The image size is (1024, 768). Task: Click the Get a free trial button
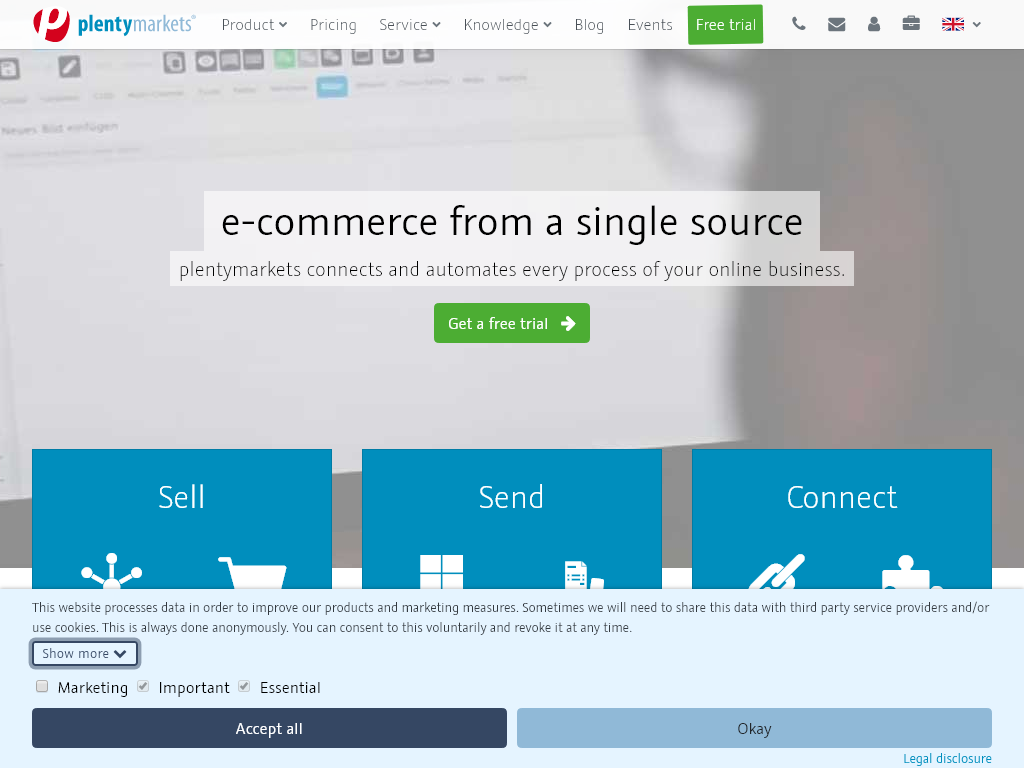511,322
